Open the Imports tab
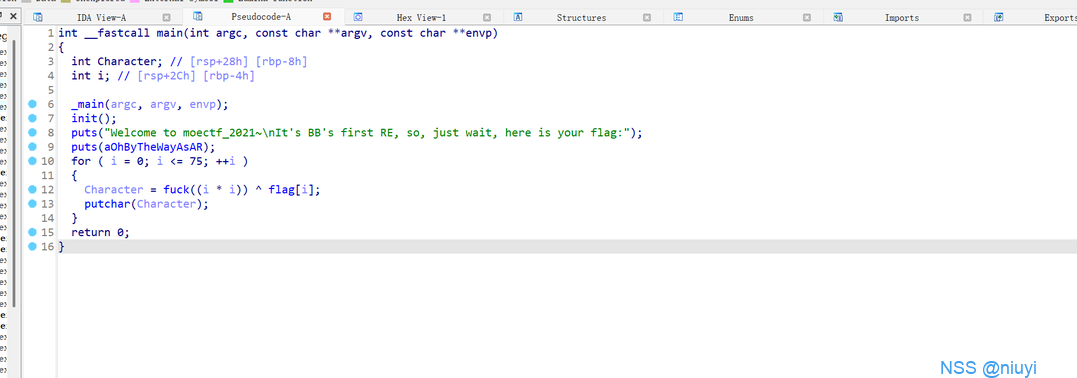Image resolution: width=1077 pixels, height=378 pixels. (x=901, y=18)
